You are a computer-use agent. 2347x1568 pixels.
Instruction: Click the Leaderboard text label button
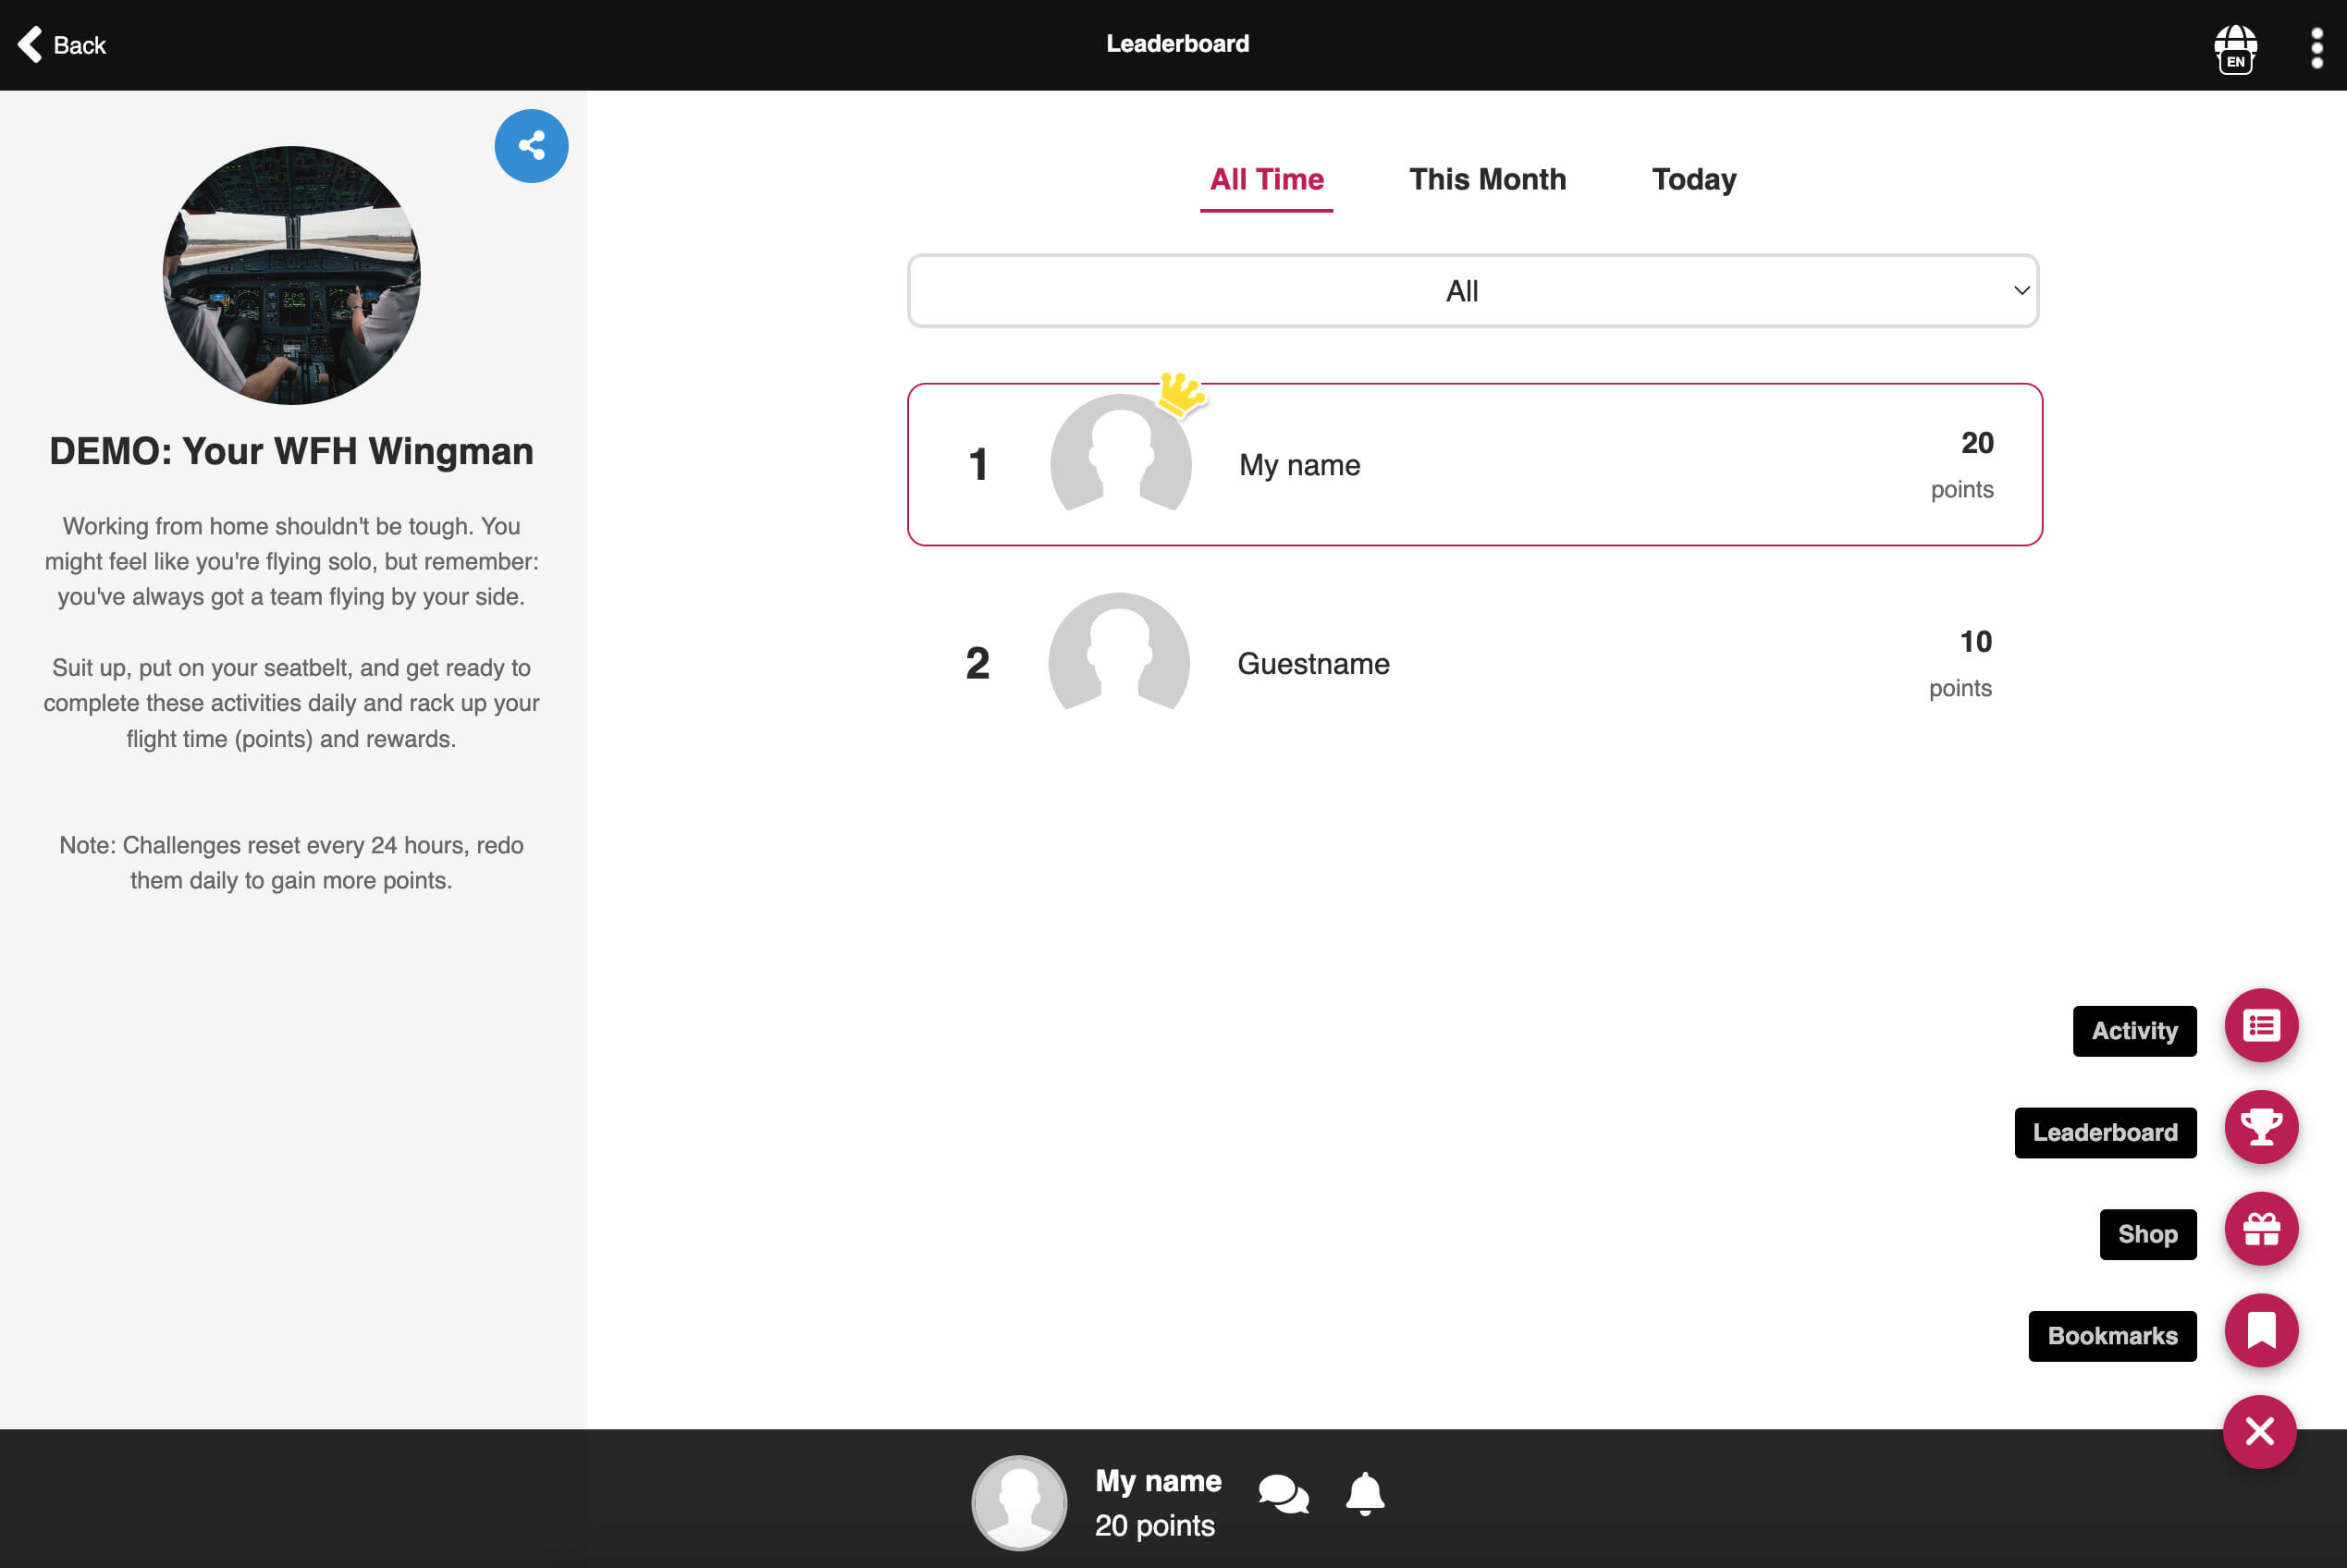(x=2105, y=1133)
